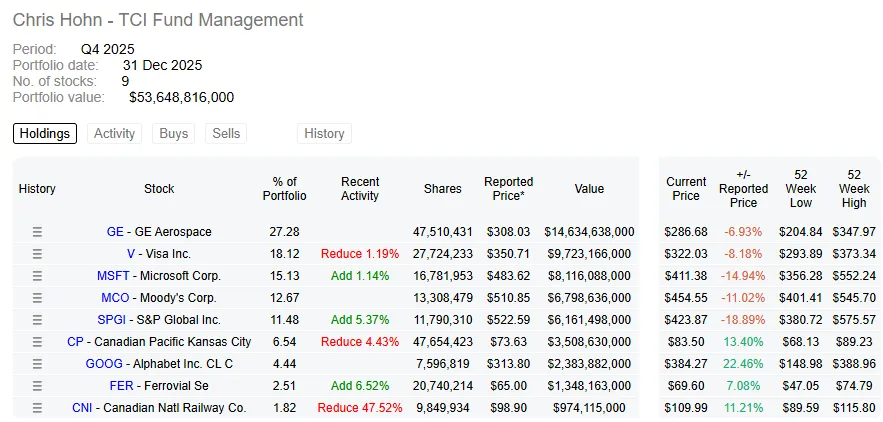Open history icon for Ferrovial Se row

(x=37, y=385)
